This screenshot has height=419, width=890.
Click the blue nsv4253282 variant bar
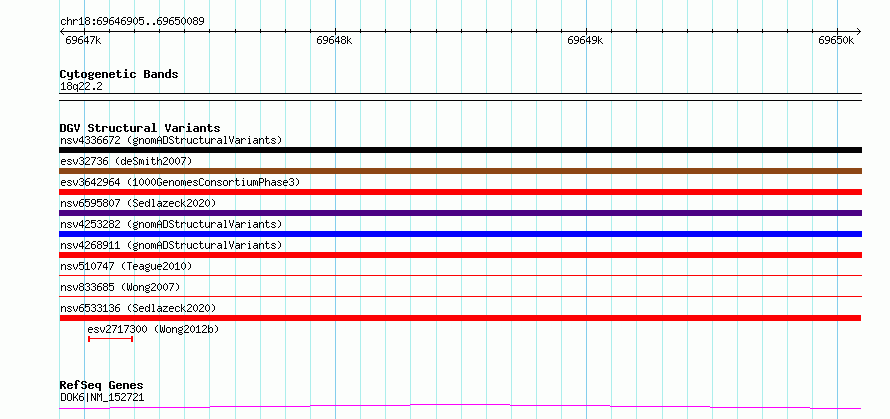tap(460, 234)
